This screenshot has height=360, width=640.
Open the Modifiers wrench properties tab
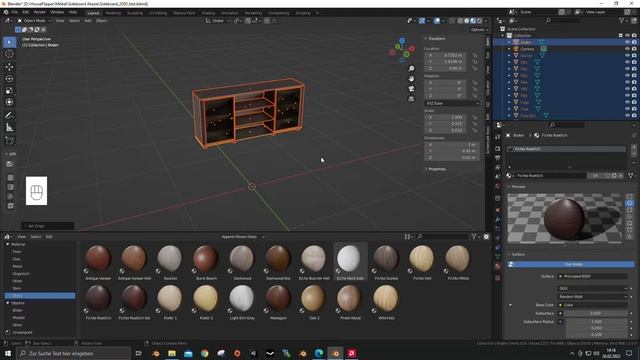click(x=498, y=220)
